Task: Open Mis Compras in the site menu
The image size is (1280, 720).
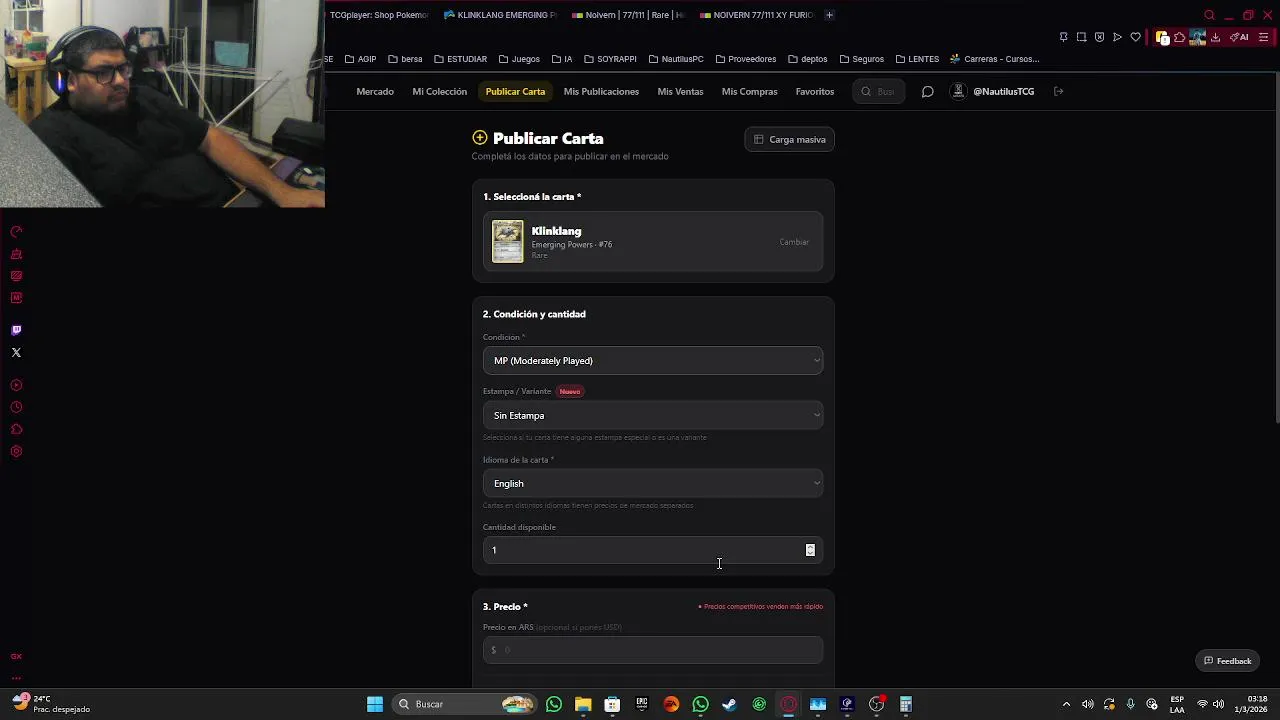Action: (x=749, y=91)
